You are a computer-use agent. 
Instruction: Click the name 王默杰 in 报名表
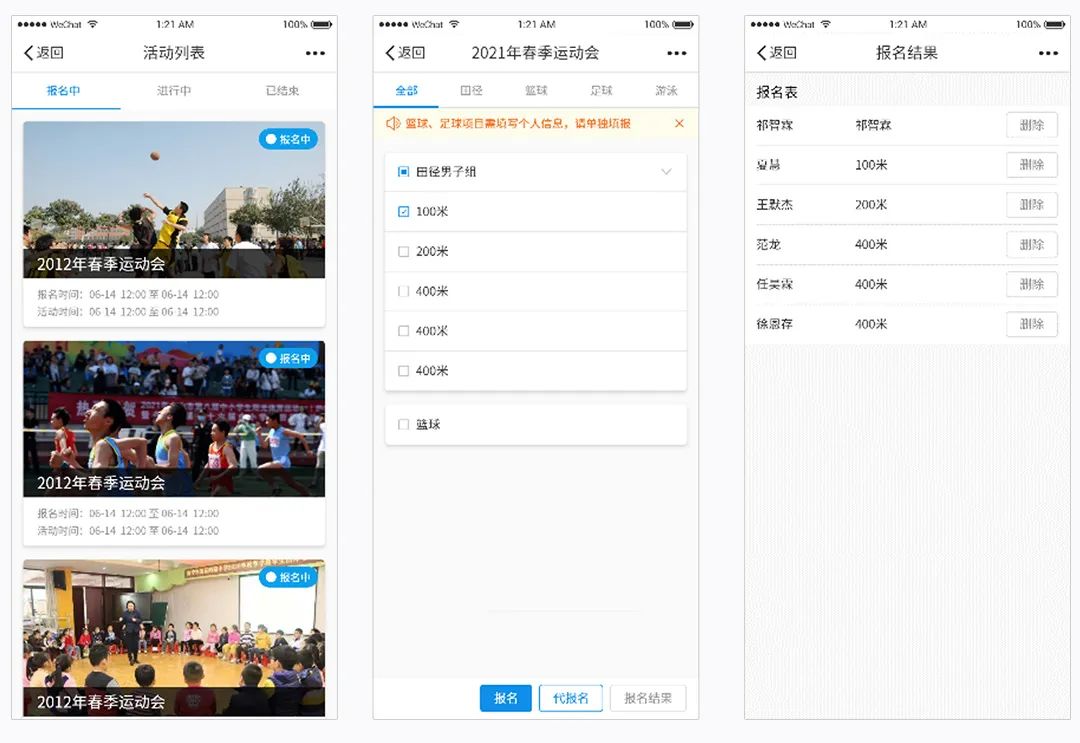coord(775,205)
